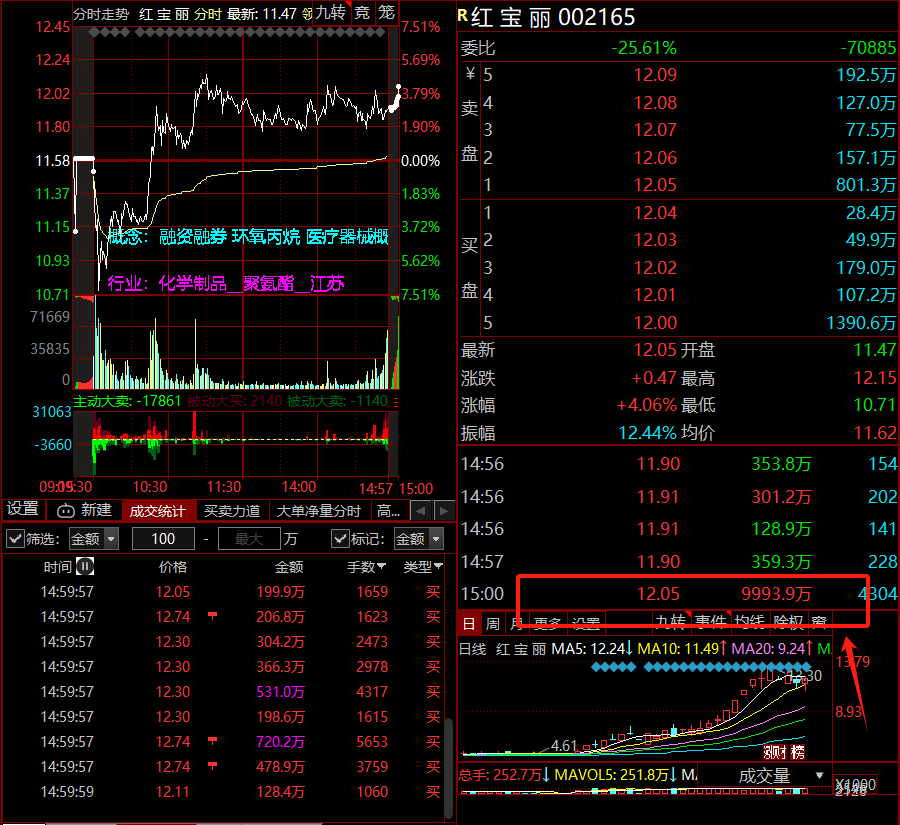Switch to the 买卖力道 tab

click(x=232, y=511)
